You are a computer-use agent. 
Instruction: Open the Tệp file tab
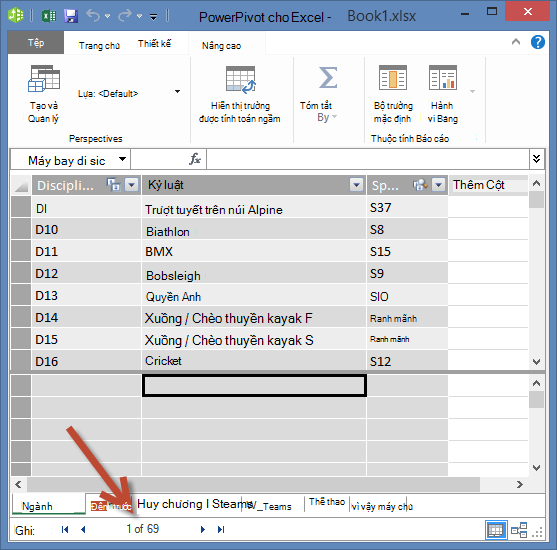coord(36,43)
